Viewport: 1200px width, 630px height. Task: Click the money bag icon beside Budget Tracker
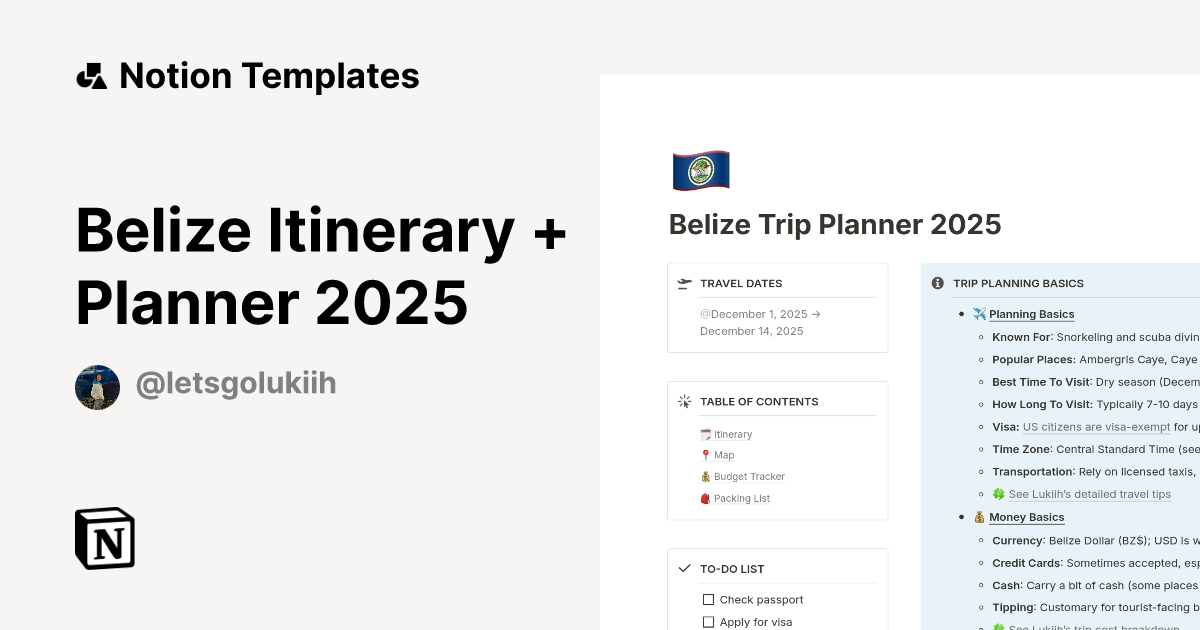pos(705,477)
